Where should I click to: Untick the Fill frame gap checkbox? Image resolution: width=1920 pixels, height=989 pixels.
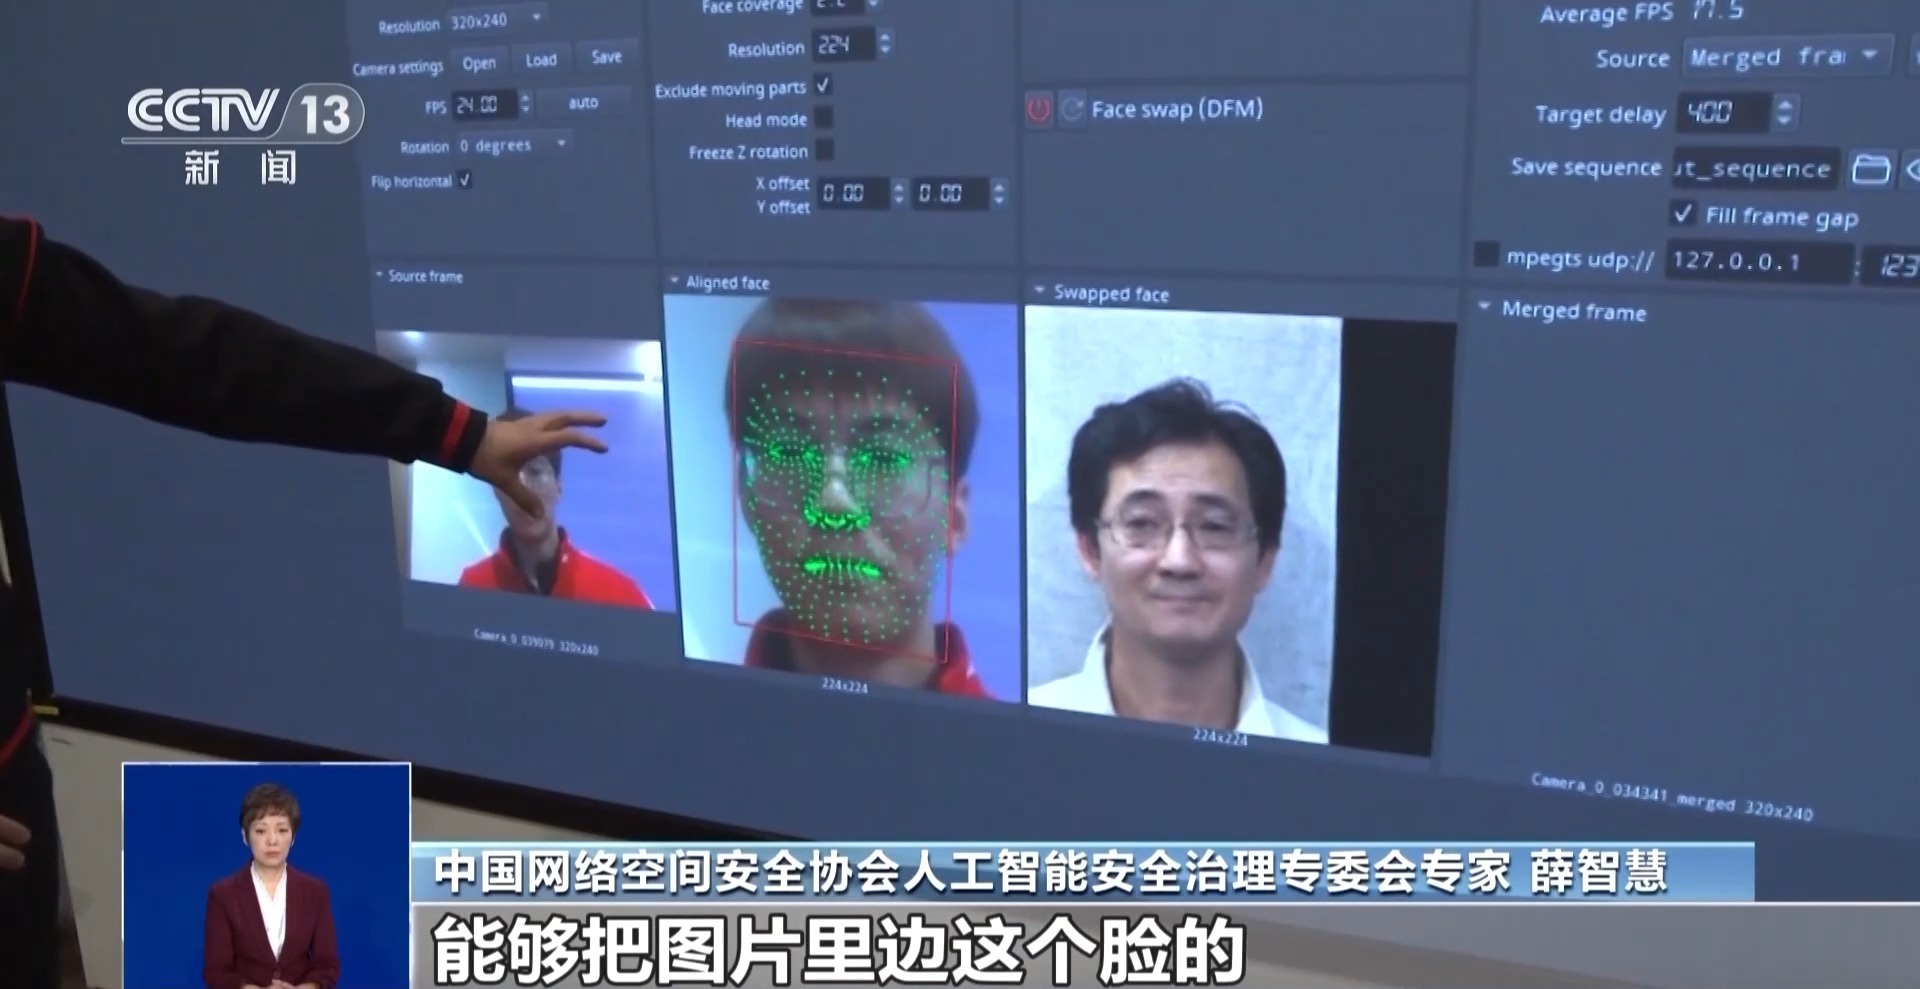tap(1683, 214)
